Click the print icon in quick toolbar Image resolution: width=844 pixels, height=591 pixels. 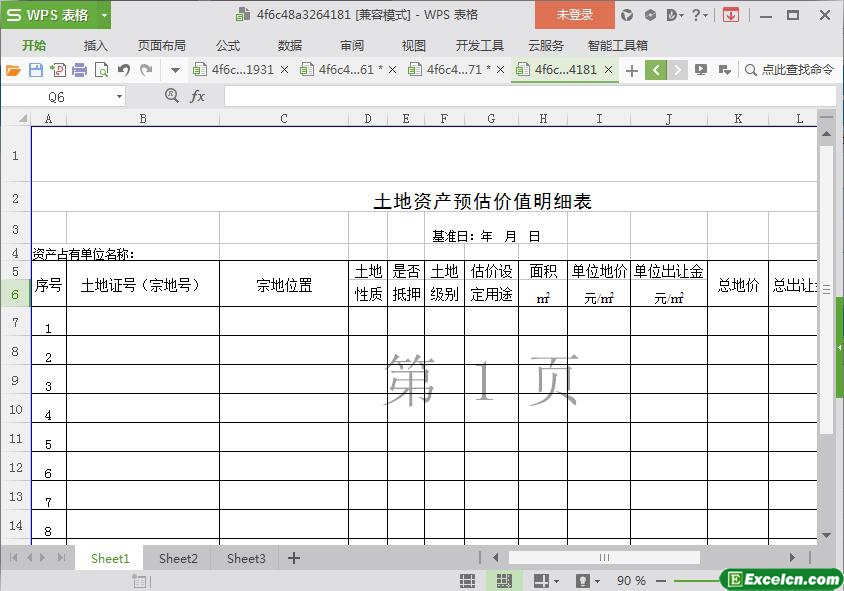(79, 70)
